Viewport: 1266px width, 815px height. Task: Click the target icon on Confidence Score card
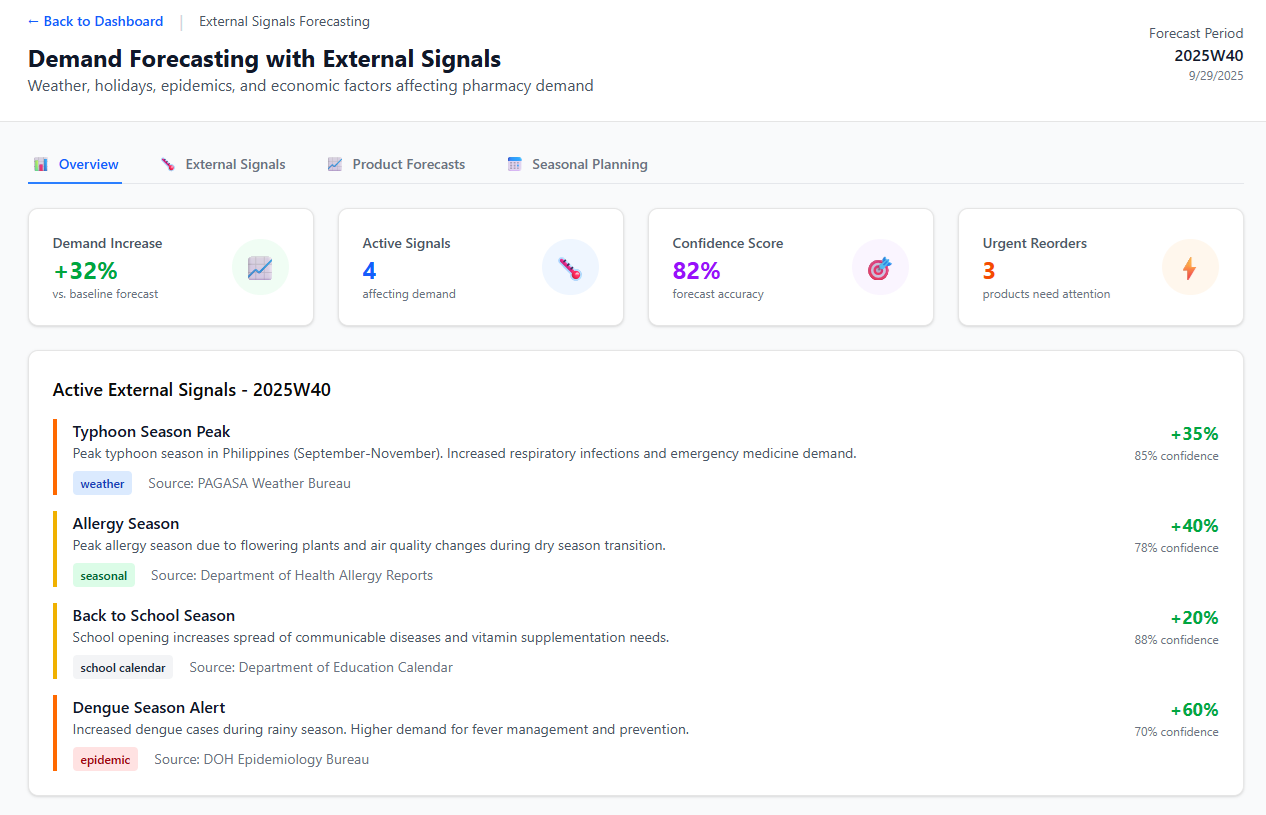click(x=880, y=267)
